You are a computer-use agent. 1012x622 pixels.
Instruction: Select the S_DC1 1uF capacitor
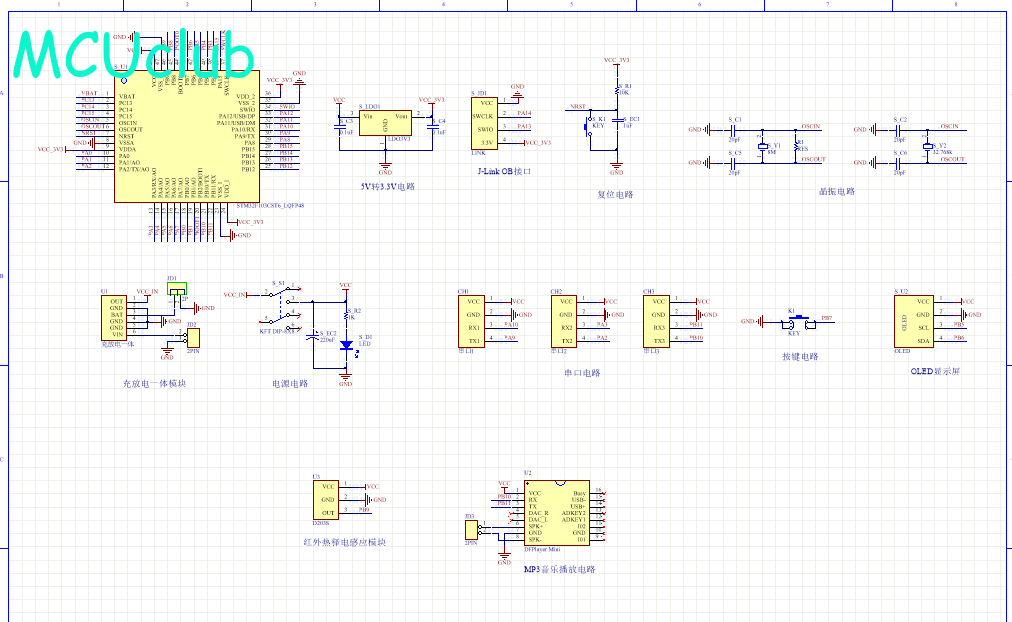[x=617, y=120]
